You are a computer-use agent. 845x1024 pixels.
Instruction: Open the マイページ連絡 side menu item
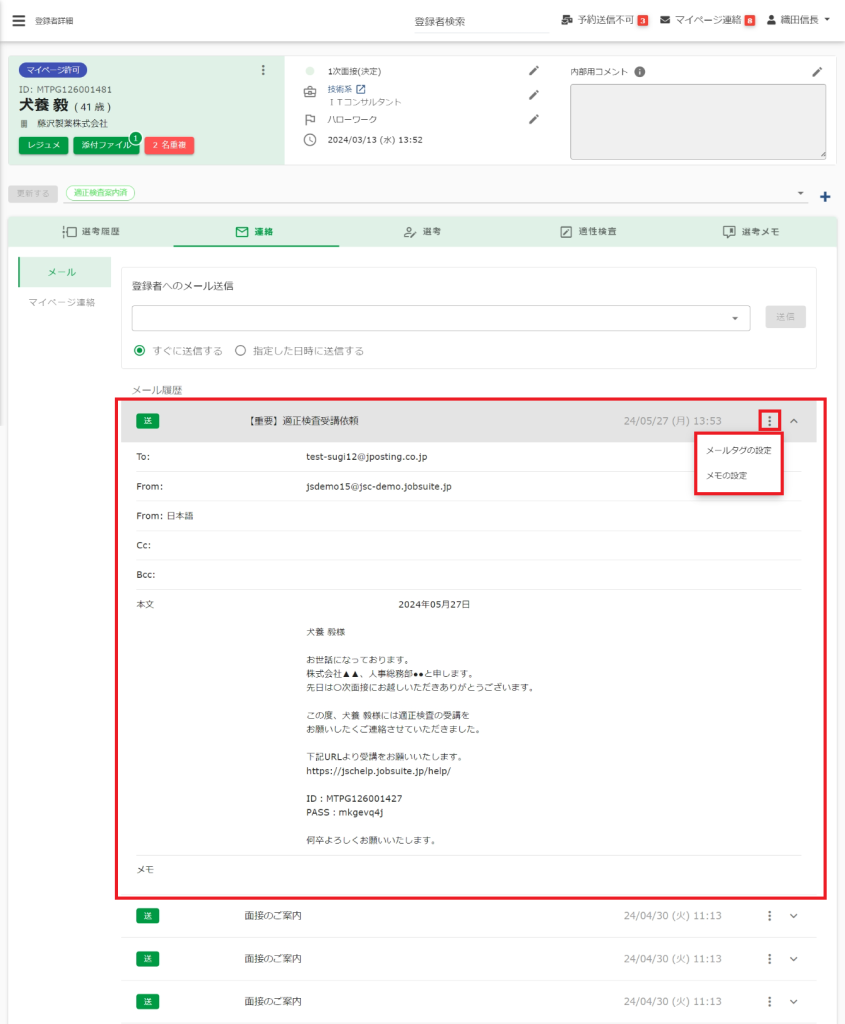[x=62, y=302]
